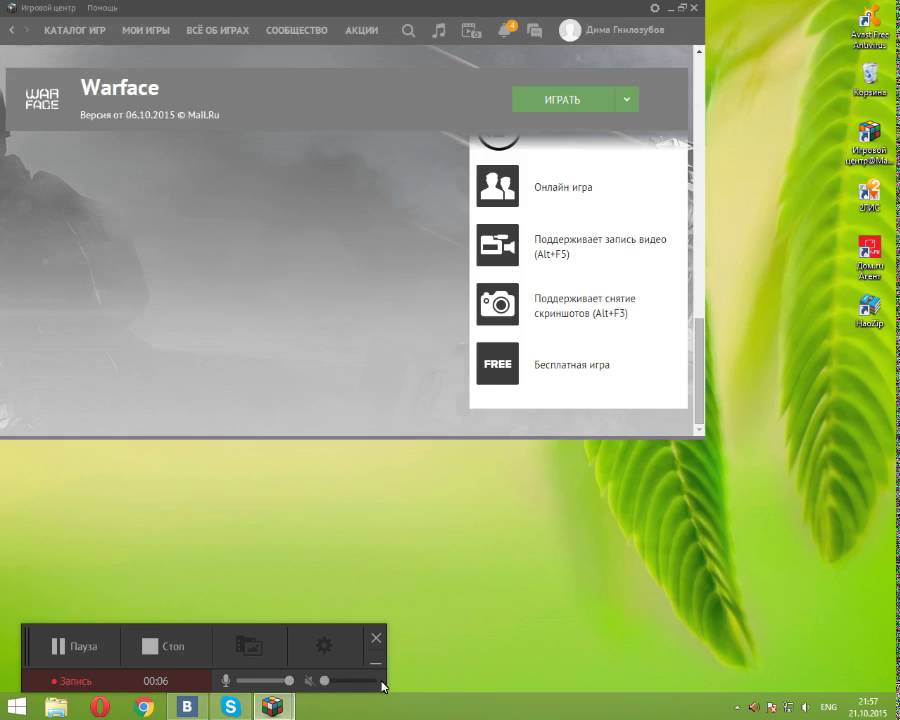Open Skype from taskbar

230,707
